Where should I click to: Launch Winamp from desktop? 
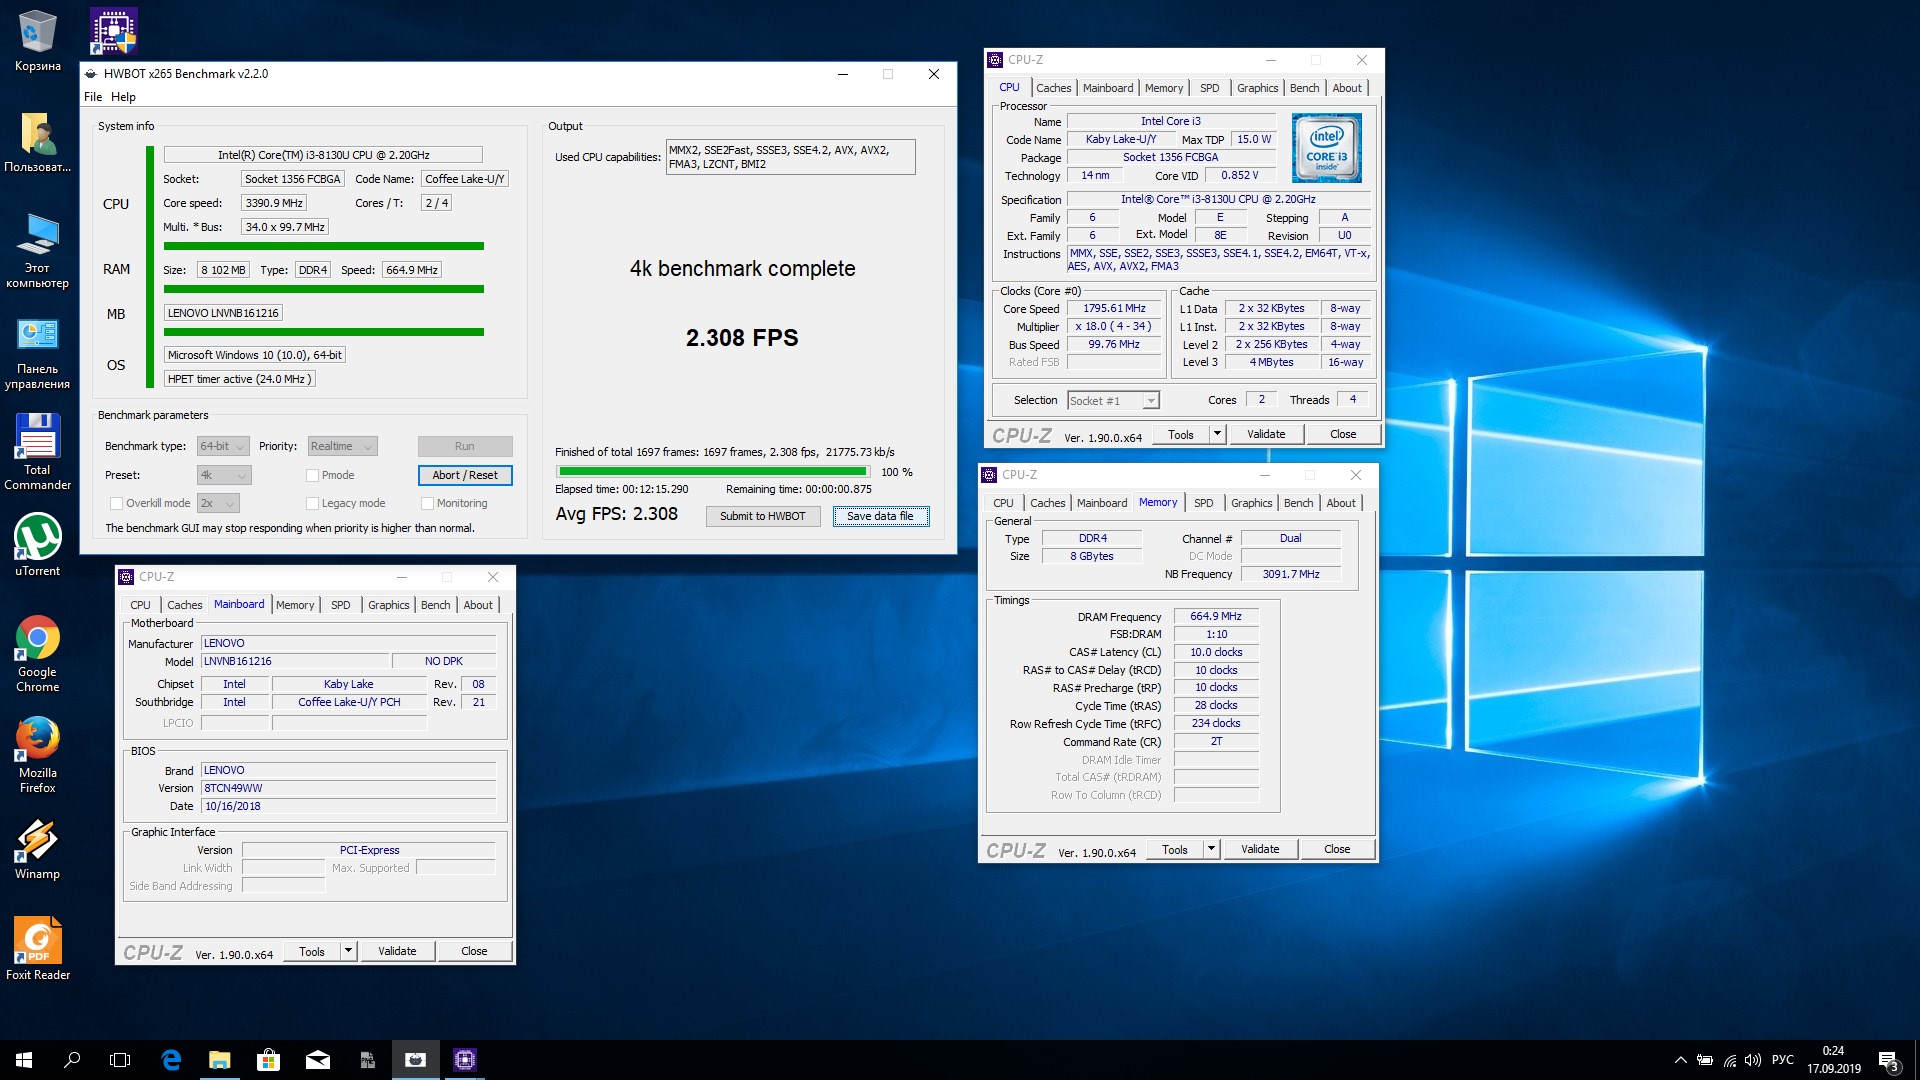pos(37,849)
